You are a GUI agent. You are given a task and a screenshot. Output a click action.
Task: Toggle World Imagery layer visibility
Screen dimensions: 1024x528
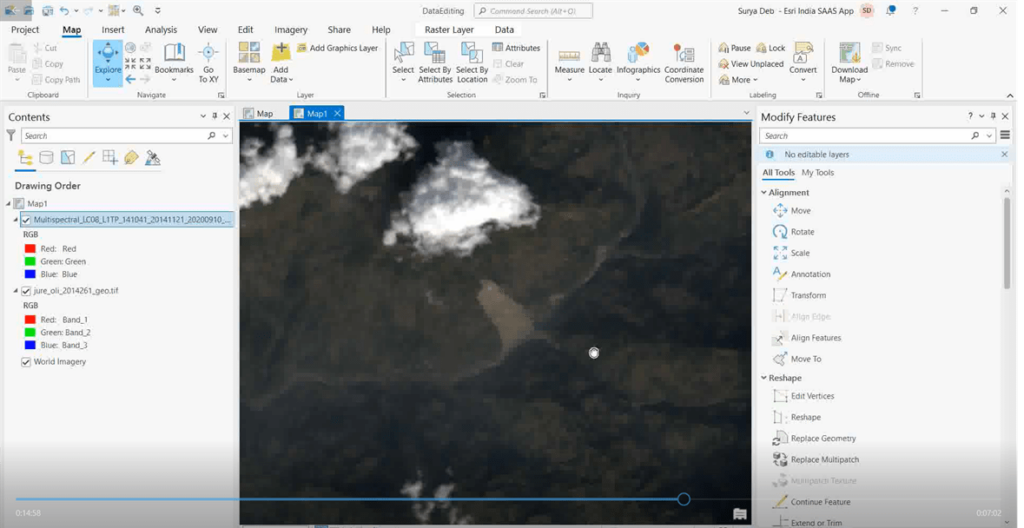tap(26, 361)
